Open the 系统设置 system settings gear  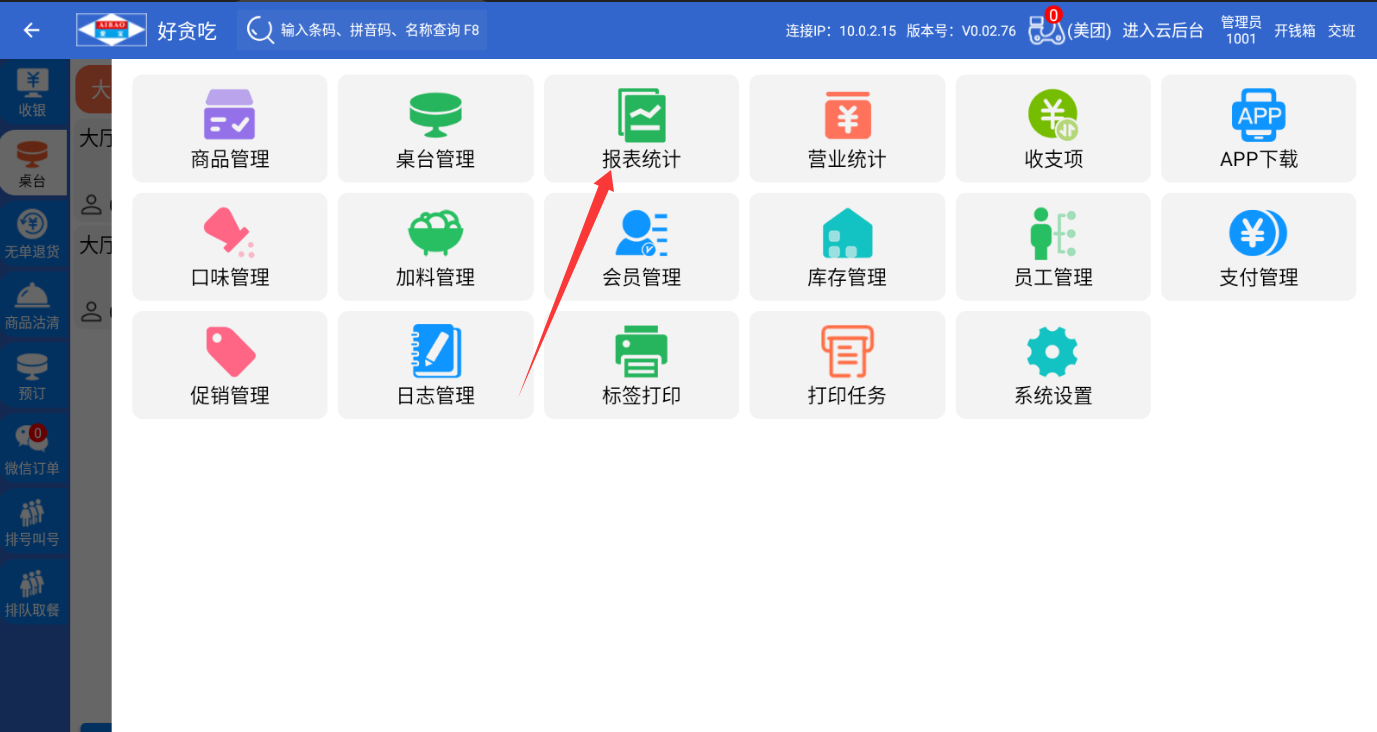click(1053, 353)
